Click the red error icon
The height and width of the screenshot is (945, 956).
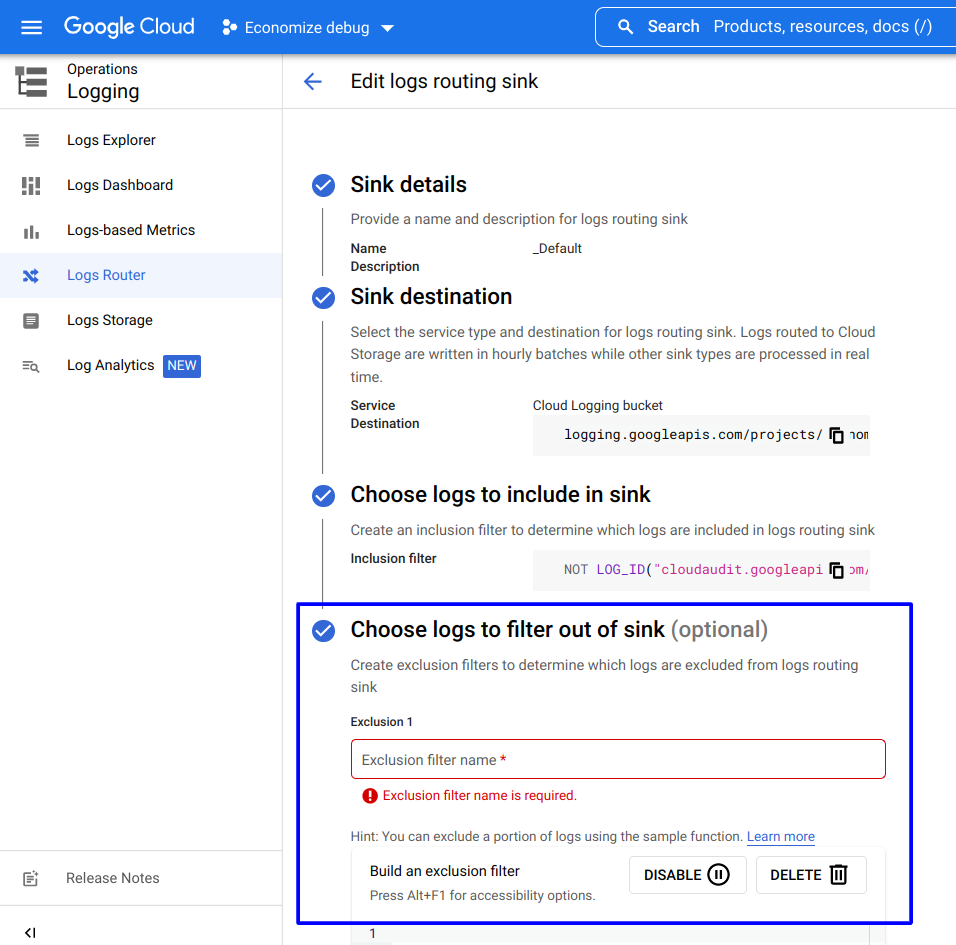tap(370, 796)
